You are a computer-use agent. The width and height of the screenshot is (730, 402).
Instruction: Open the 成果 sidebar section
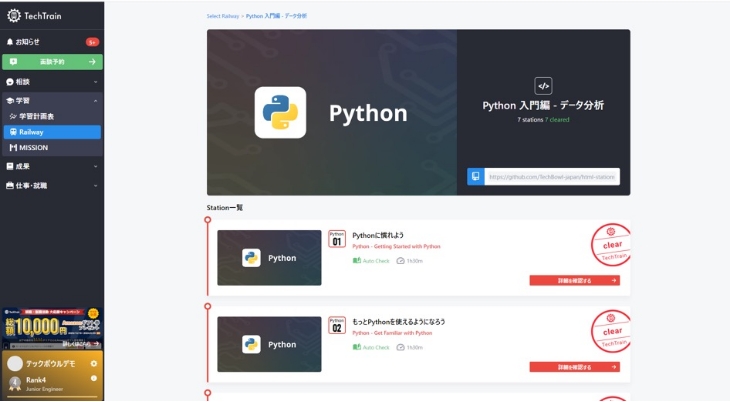pos(52,166)
